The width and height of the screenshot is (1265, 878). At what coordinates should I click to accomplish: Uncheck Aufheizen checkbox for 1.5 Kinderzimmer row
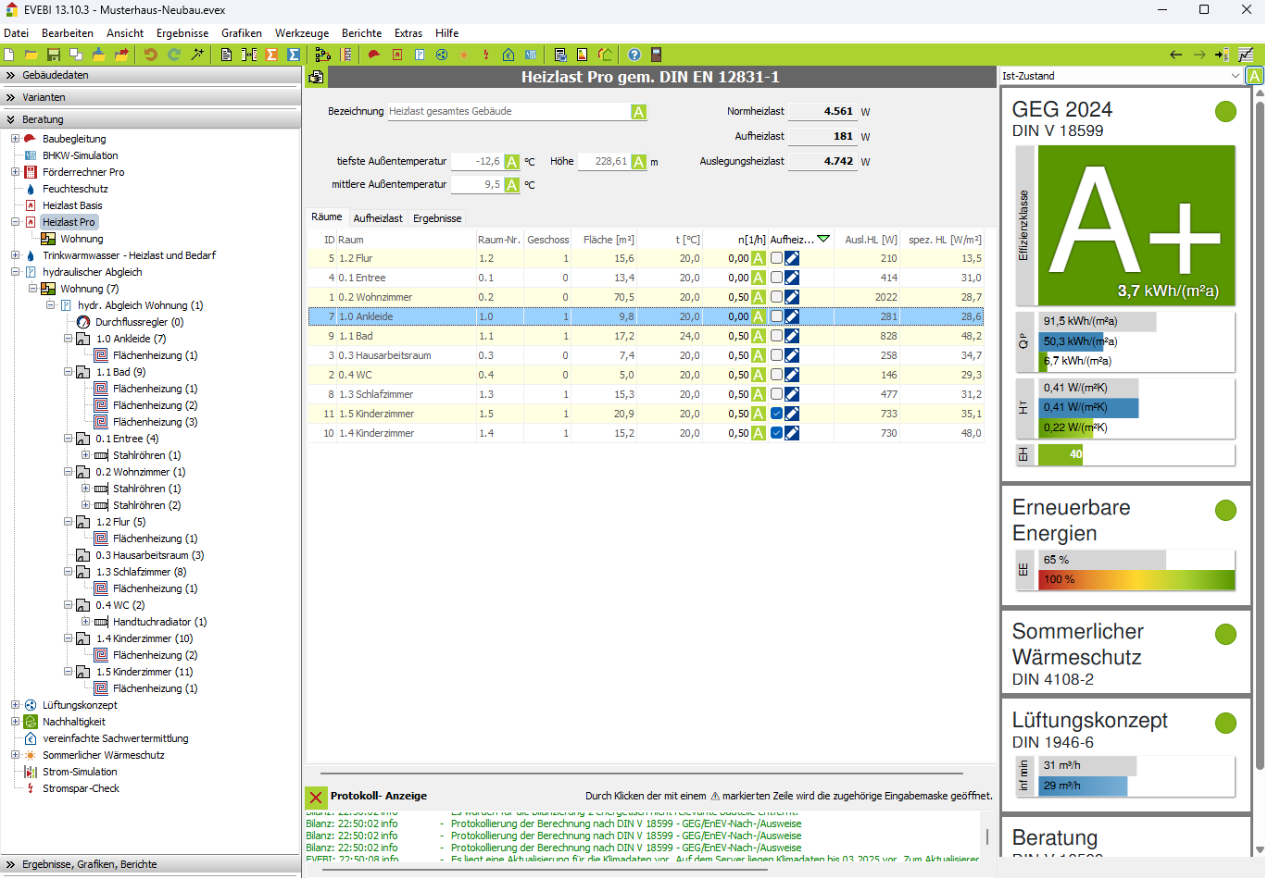[x=776, y=414]
